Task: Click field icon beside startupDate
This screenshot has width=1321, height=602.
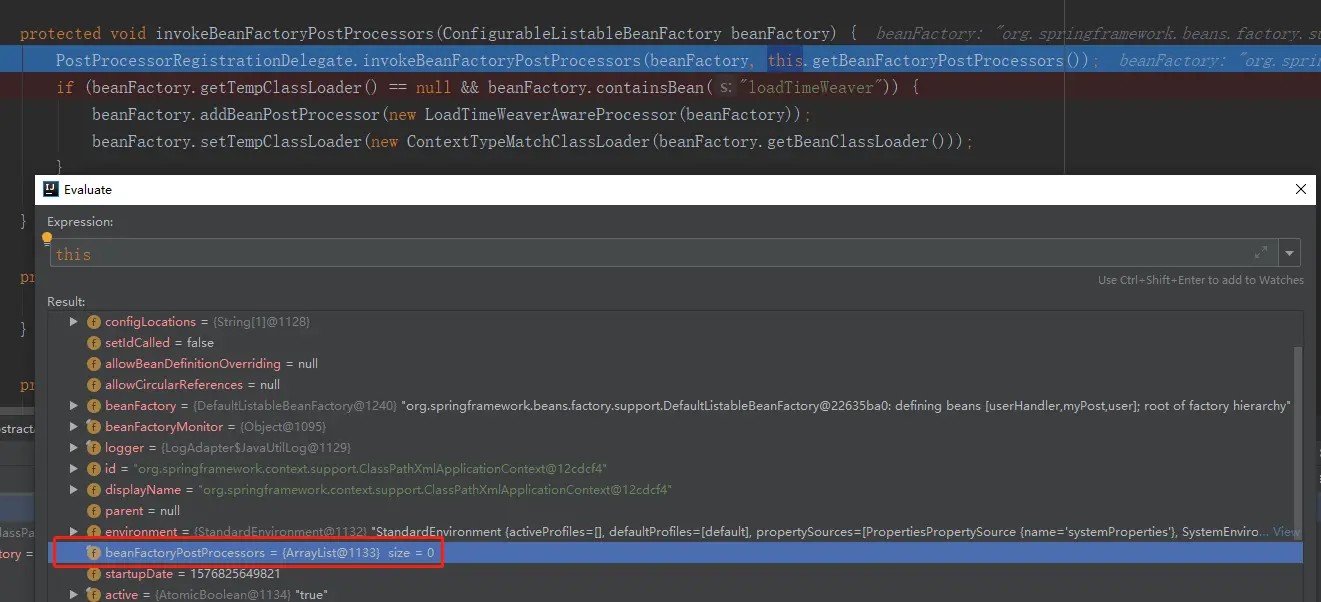Action: point(94,574)
